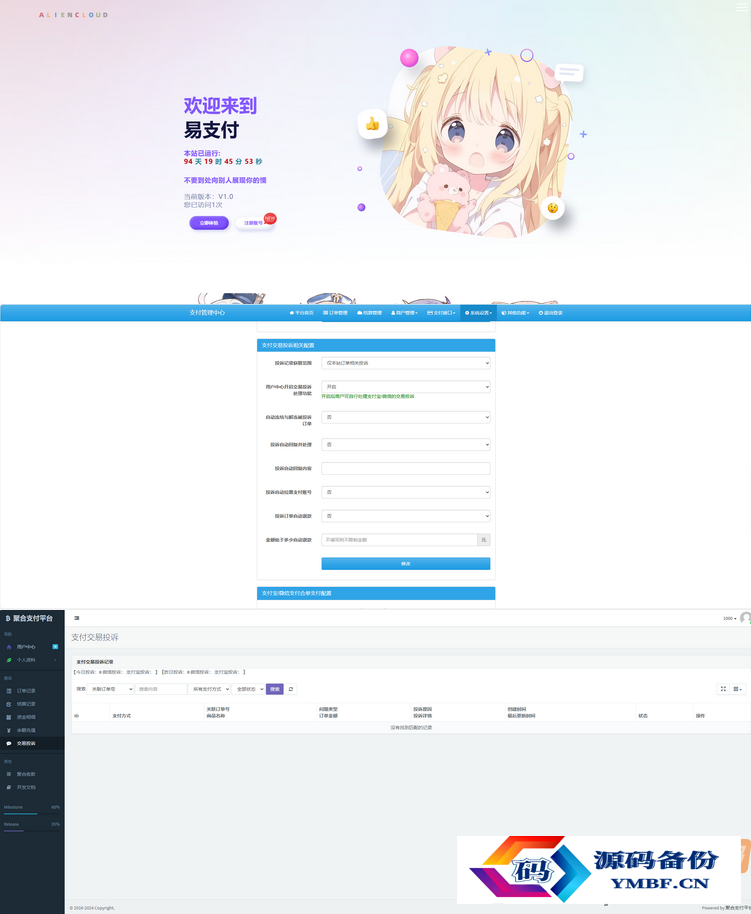
Task: Focus the 投诉自动回复内容 text field
Action: coord(406,468)
